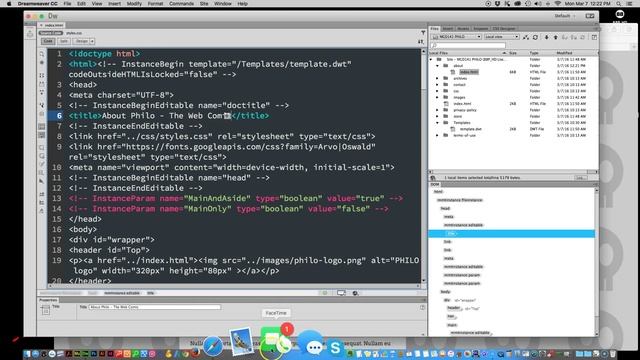Click the filter icon at top right of editor
Screen dimensions: 640x360
[x=423, y=33]
